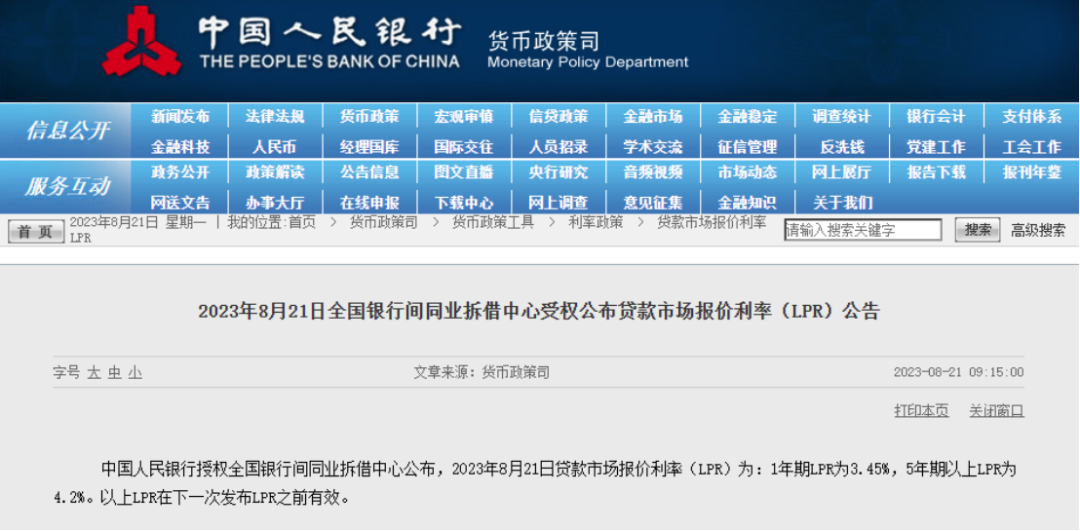The height and width of the screenshot is (531, 1080).
Task: Follow the 贷款市场报价利率 LPR breadcrumb link
Action: 712,222
